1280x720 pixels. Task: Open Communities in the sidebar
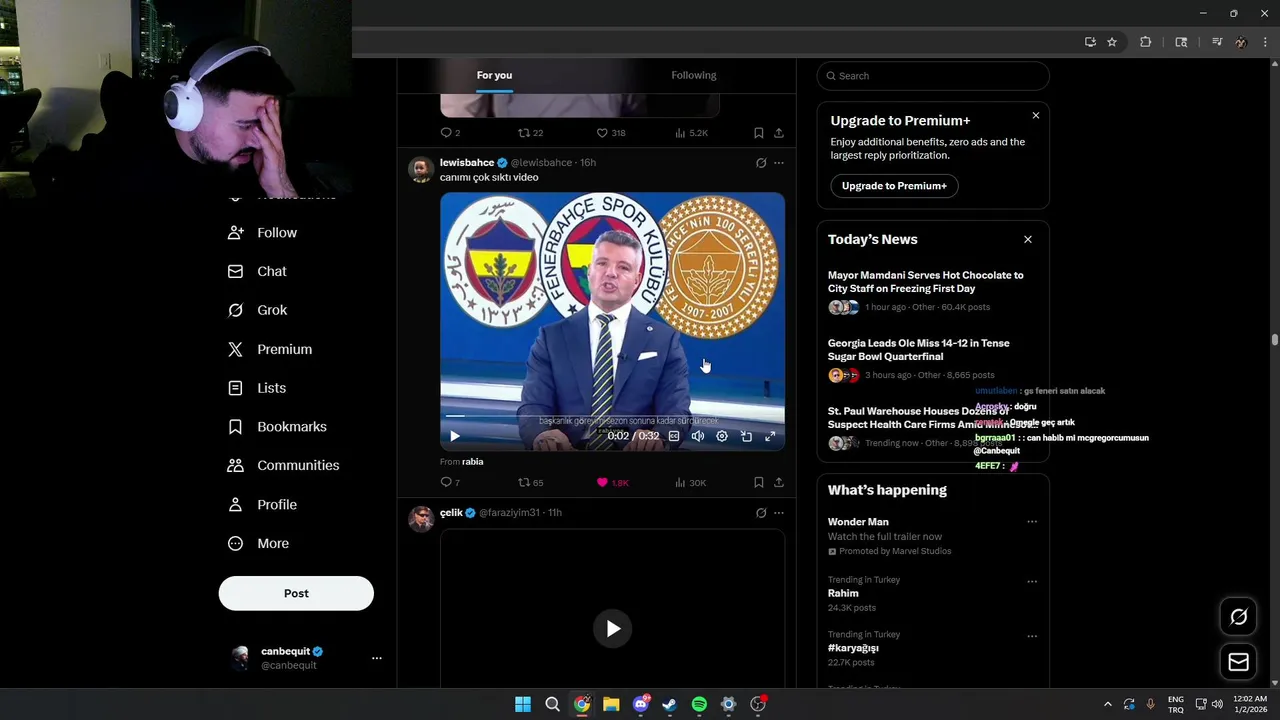284,466
